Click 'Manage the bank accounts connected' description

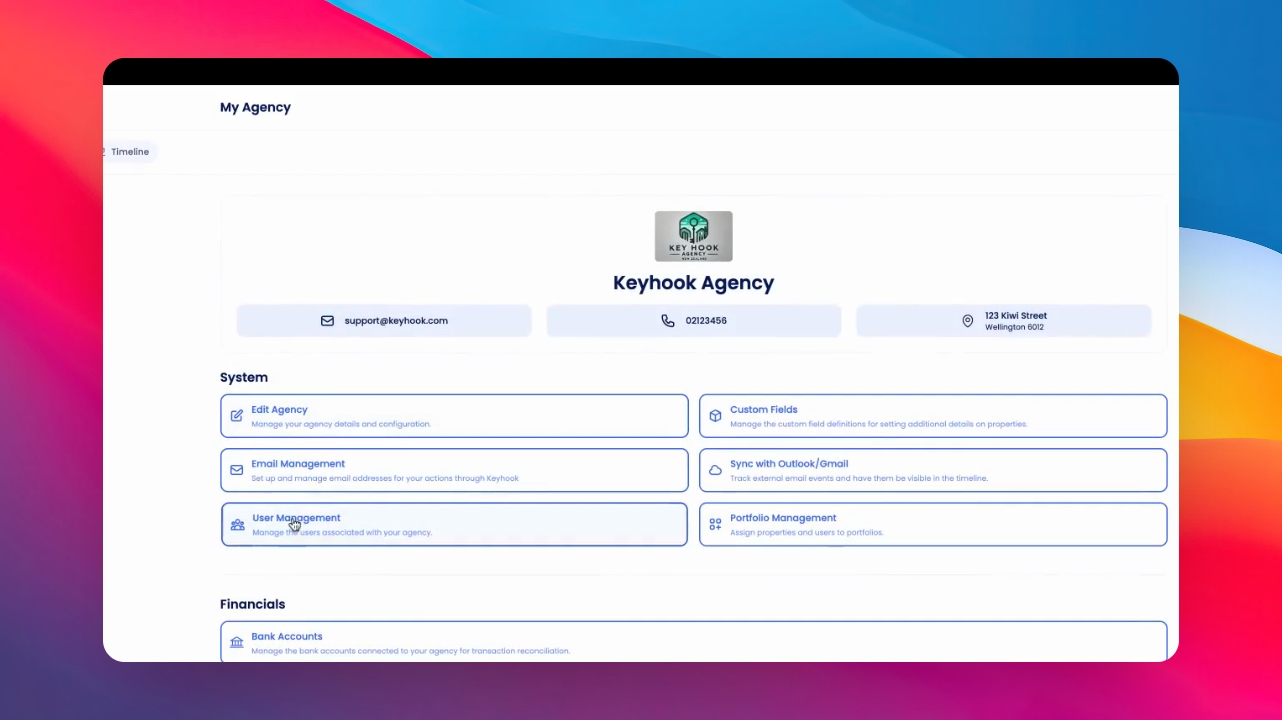click(411, 650)
